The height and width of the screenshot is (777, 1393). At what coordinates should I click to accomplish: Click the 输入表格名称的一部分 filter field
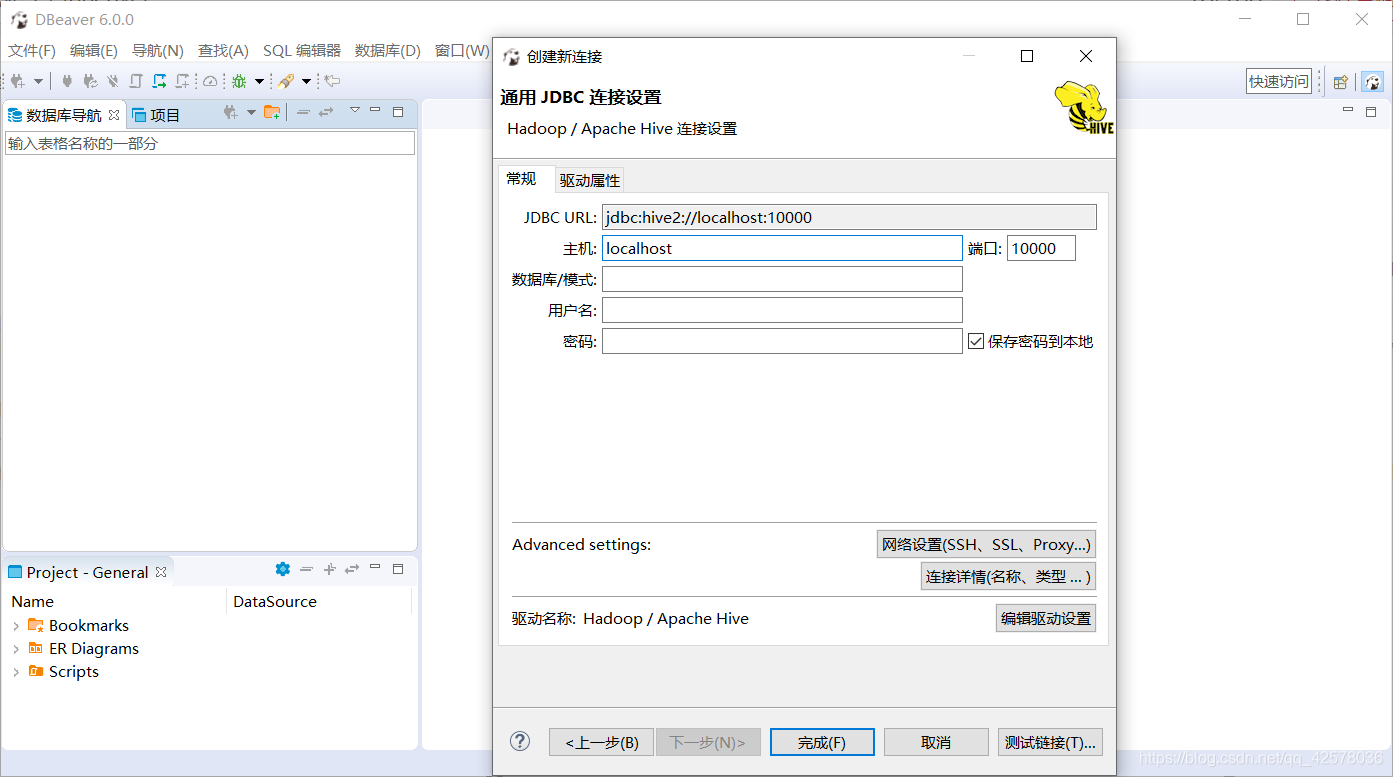tap(210, 143)
